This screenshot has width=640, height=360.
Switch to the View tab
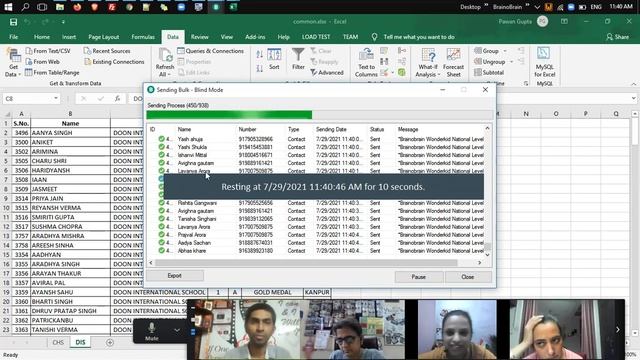227,37
